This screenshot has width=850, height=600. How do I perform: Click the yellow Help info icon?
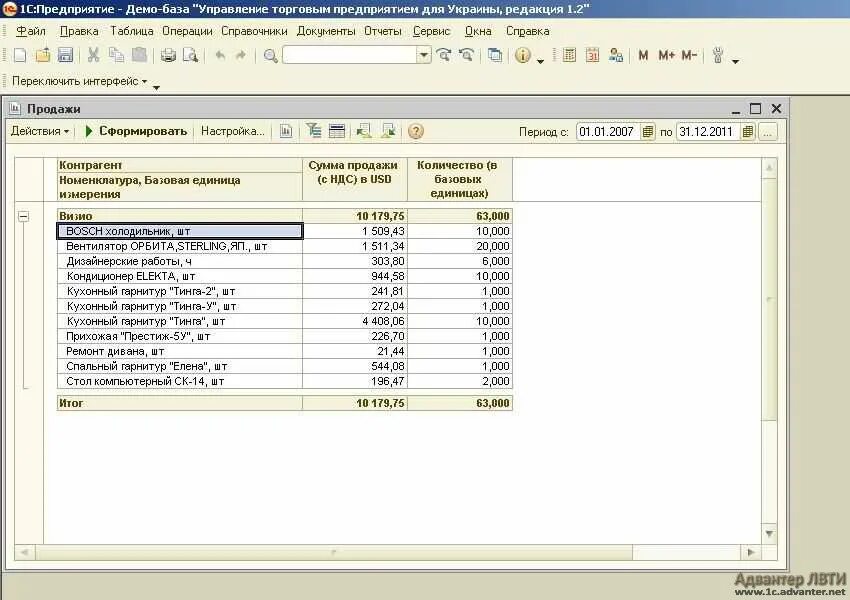point(523,55)
